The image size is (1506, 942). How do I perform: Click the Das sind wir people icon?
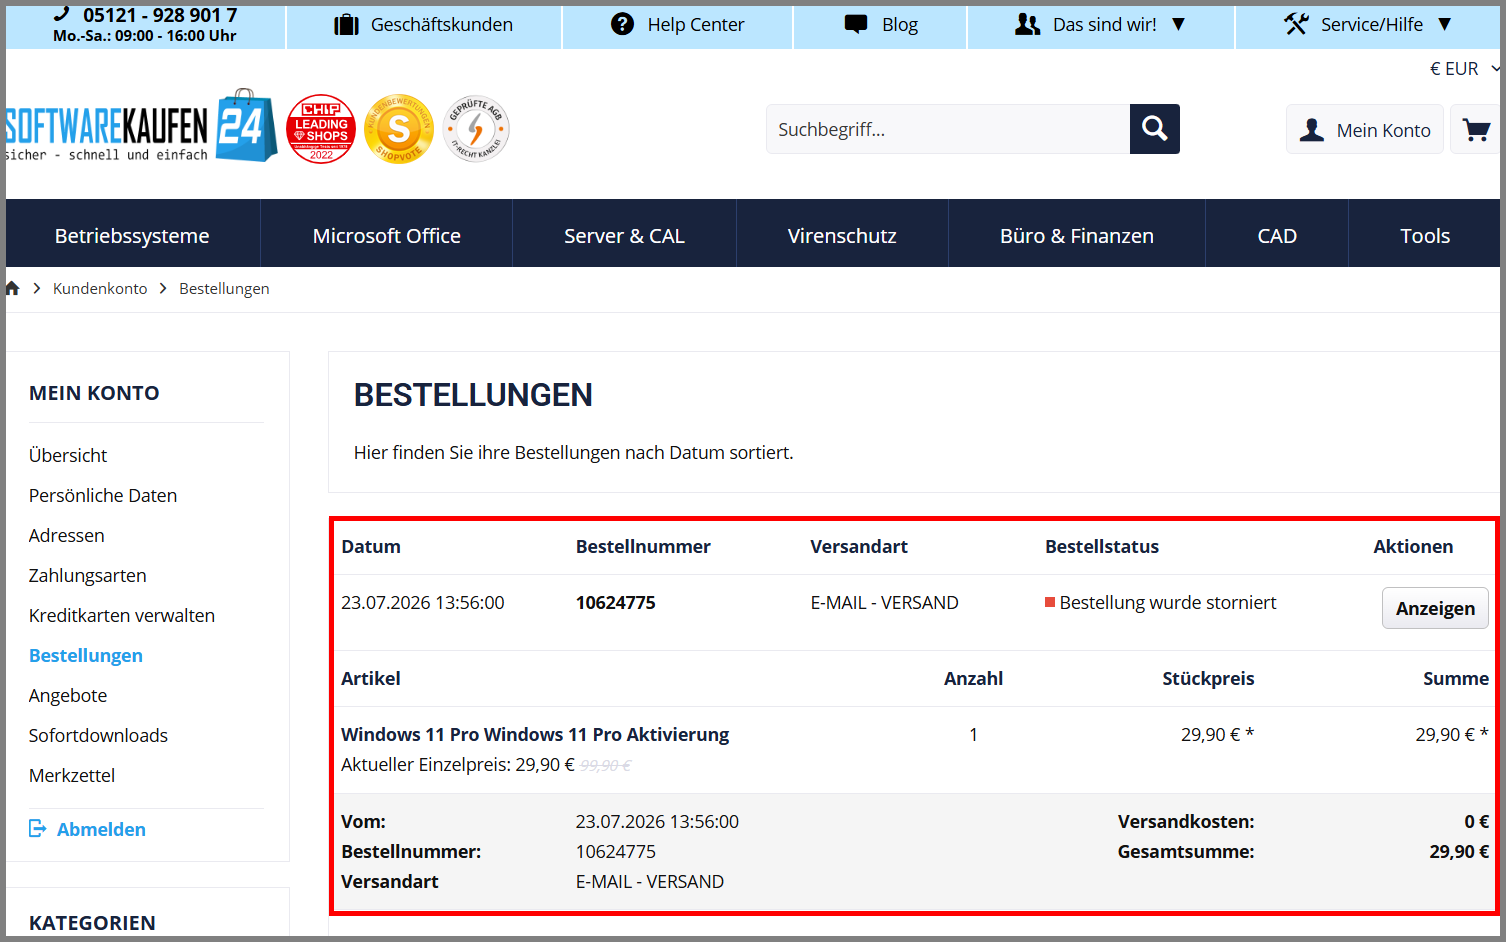coord(1028,24)
